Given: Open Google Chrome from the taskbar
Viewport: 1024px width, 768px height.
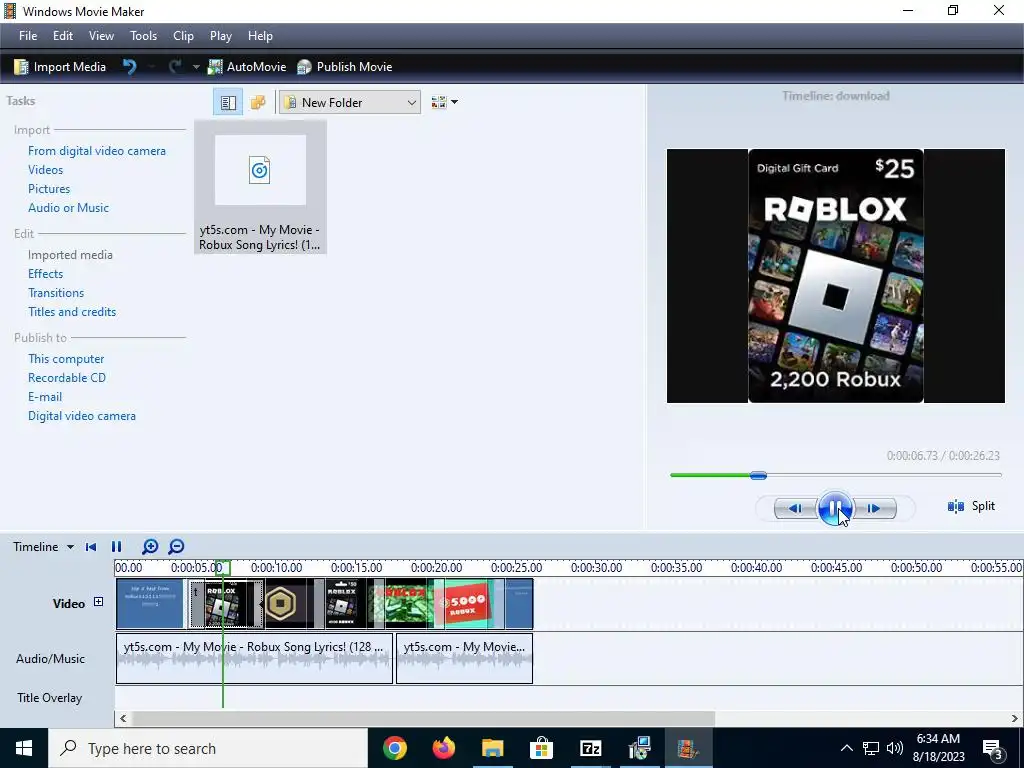Looking at the screenshot, I should click(x=395, y=748).
